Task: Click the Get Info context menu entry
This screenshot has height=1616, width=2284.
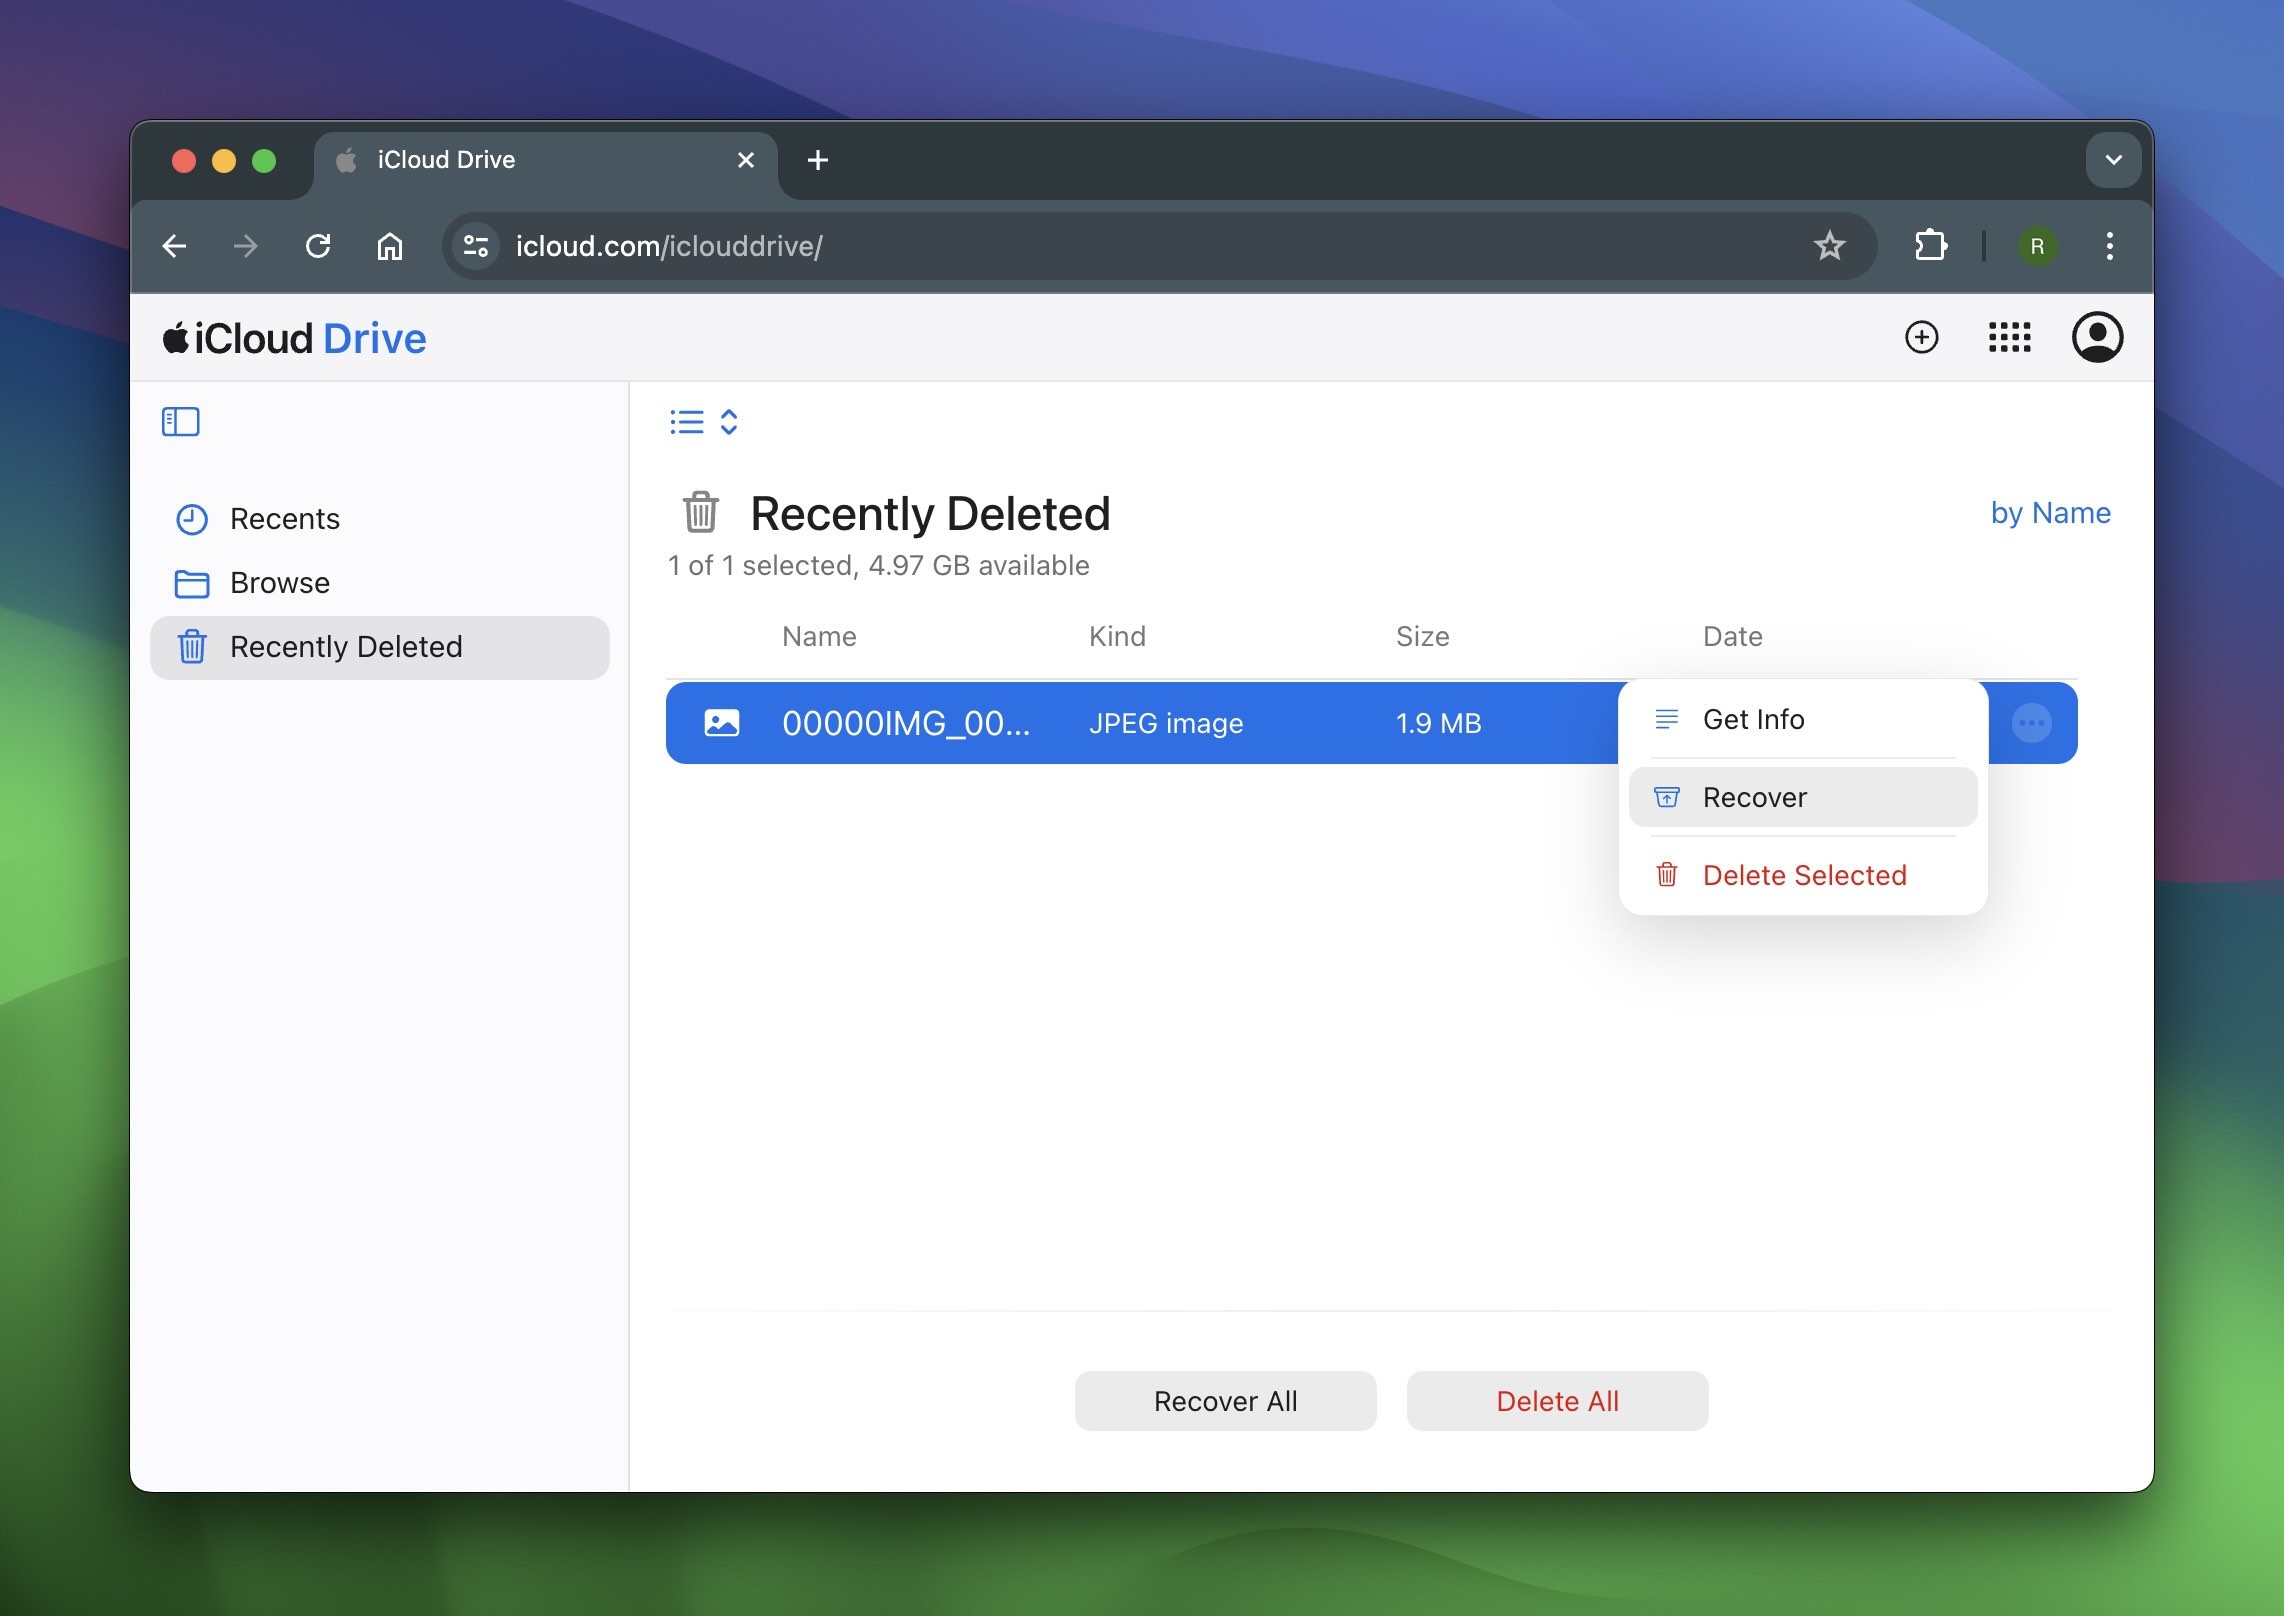Action: [1754, 719]
